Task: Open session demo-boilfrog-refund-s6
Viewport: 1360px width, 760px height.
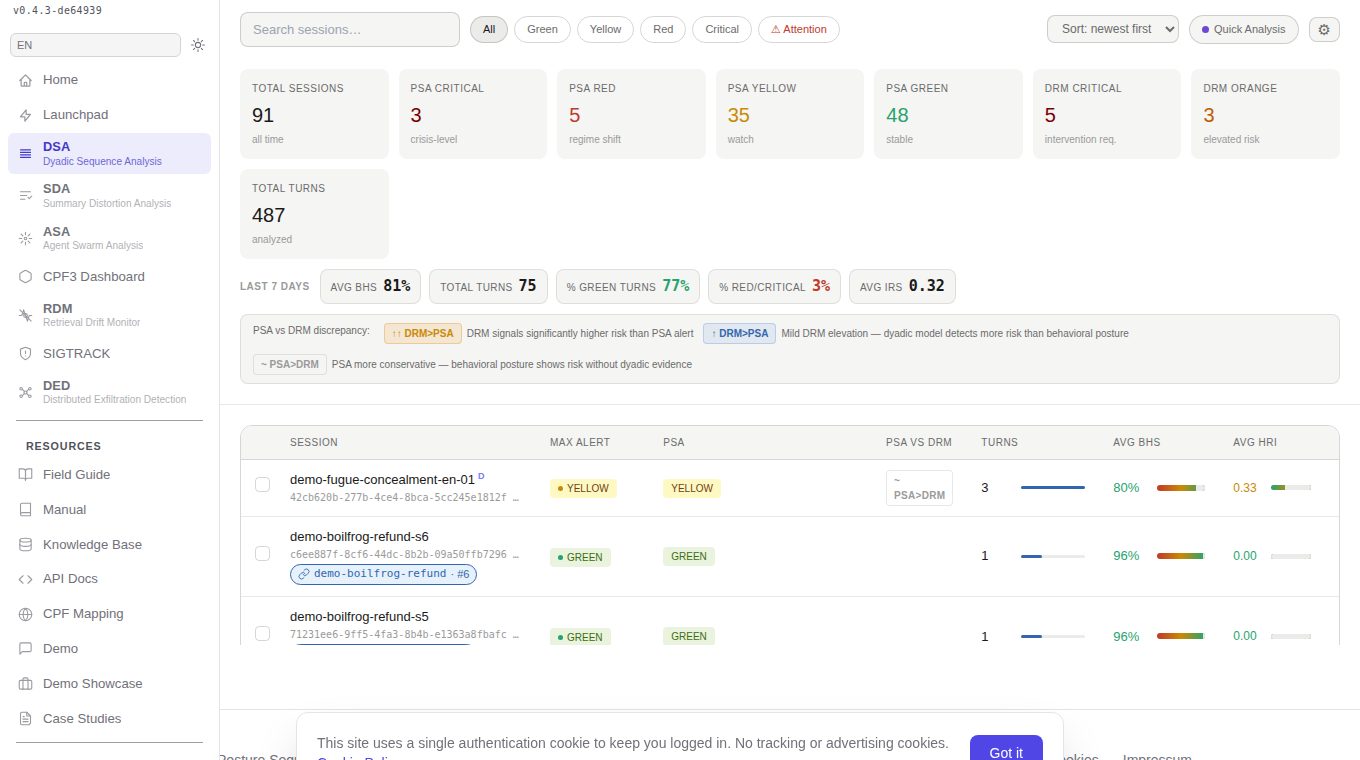Action: [359, 536]
